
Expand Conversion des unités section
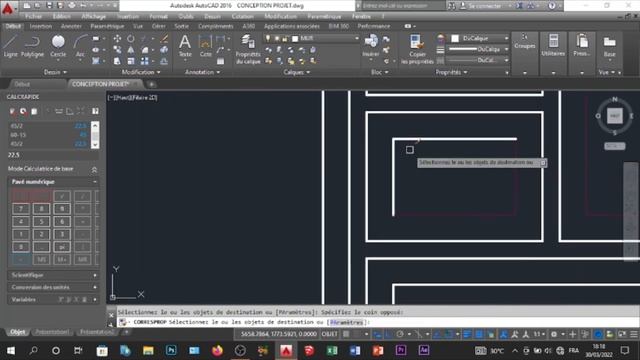53,287
